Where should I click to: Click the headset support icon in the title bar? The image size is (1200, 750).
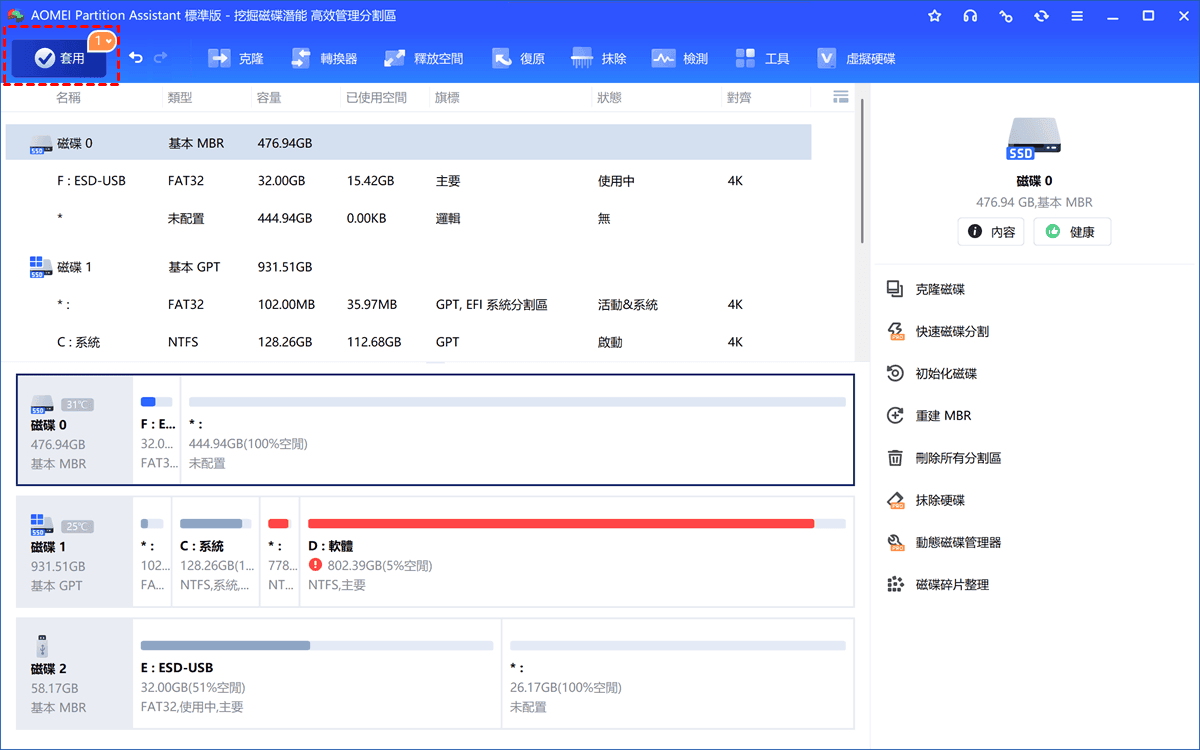pos(970,16)
